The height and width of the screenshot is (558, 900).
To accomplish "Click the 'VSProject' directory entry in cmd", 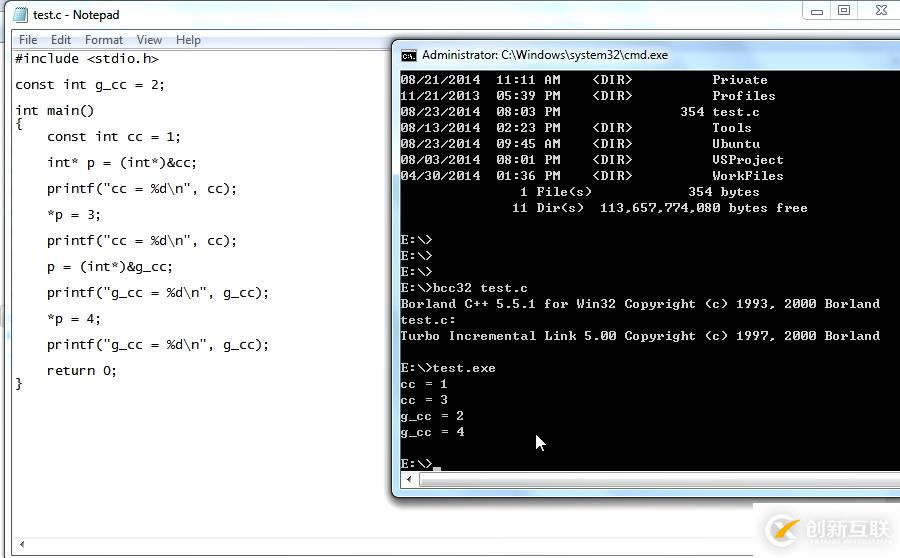I will [748, 160].
